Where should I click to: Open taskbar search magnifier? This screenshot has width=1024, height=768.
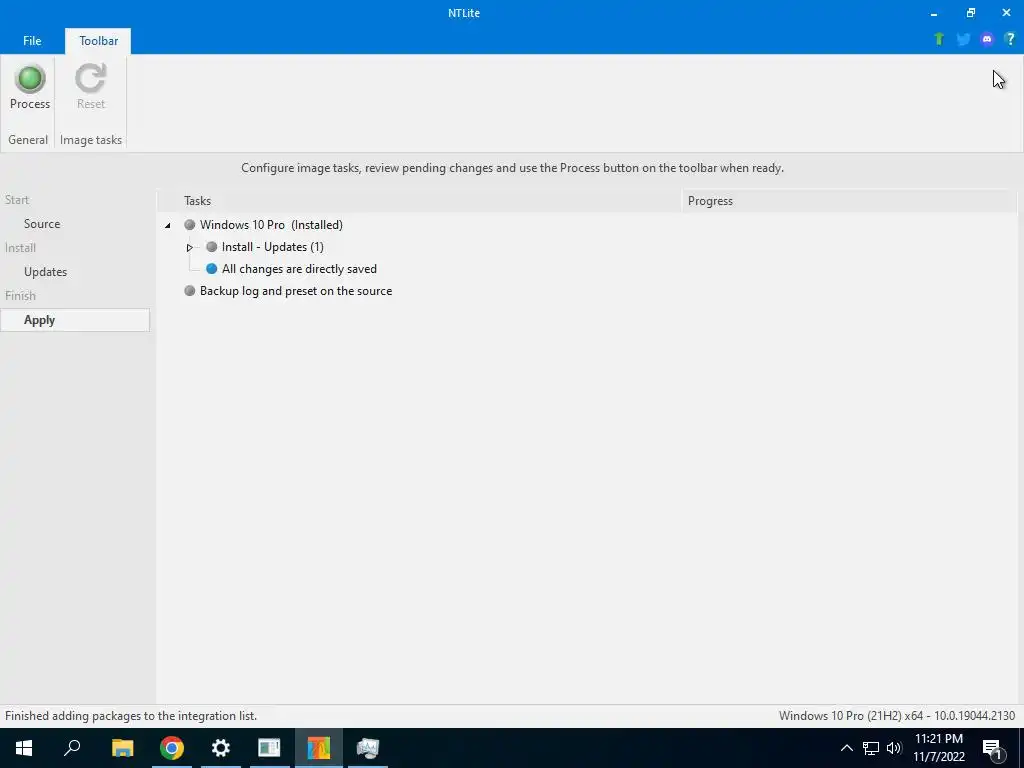[72, 748]
